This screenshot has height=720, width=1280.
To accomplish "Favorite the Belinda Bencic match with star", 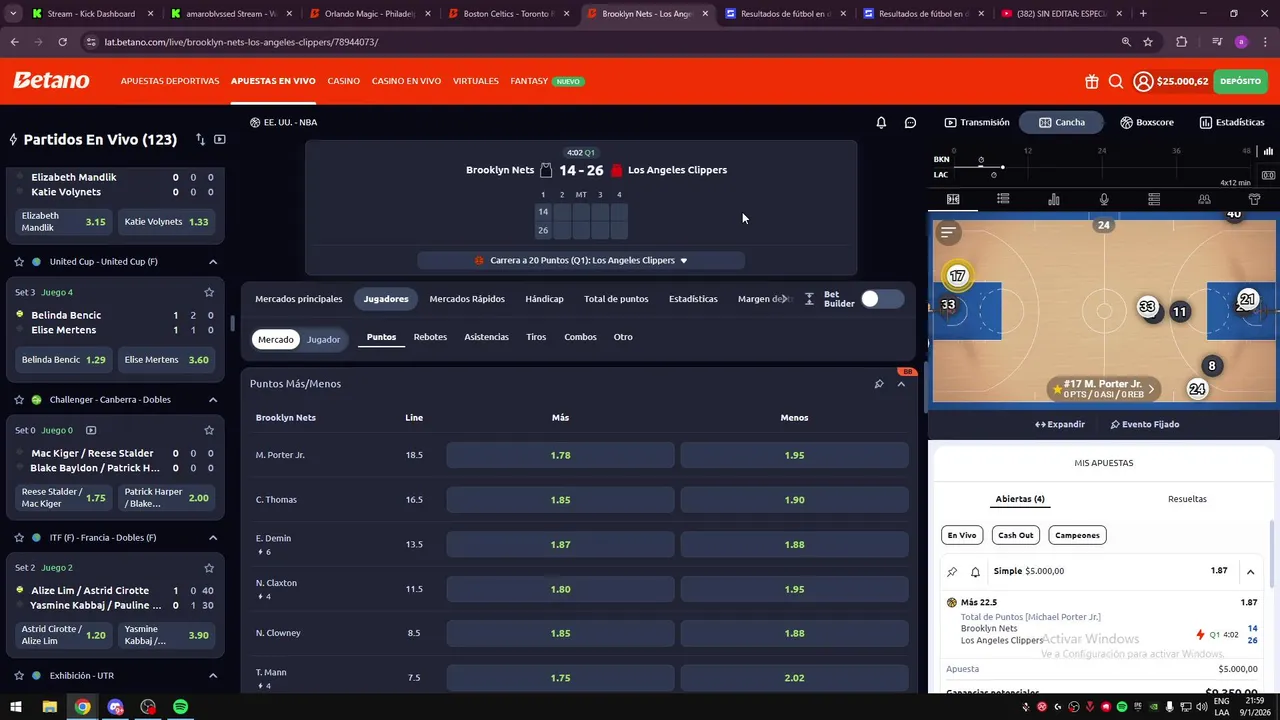I will (x=209, y=292).
